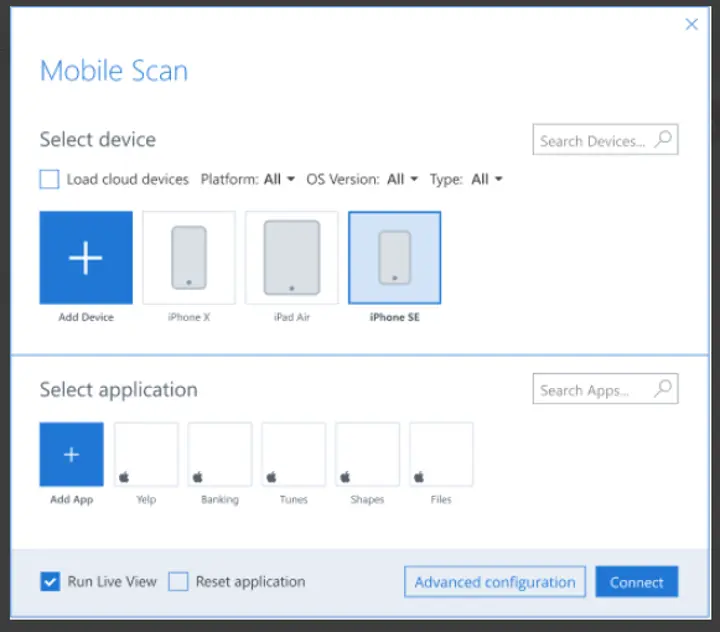Open Advanced configuration
The height and width of the screenshot is (632, 720).
[495, 582]
